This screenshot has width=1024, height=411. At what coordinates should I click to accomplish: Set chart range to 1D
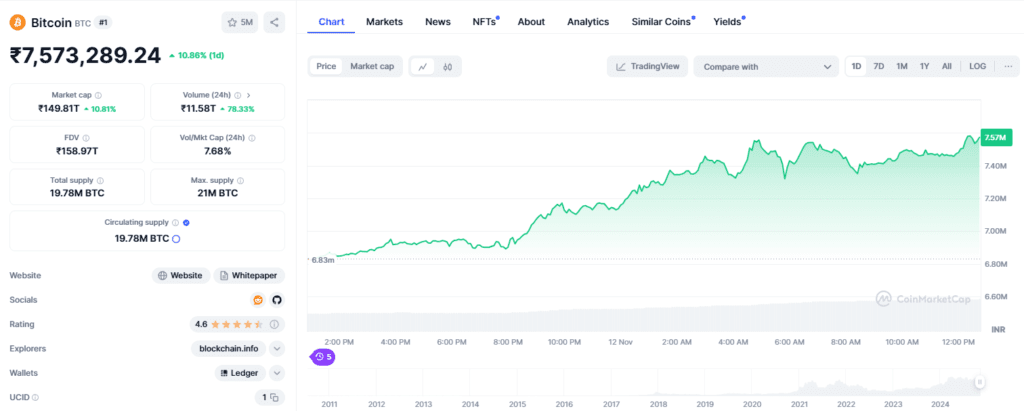point(857,66)
